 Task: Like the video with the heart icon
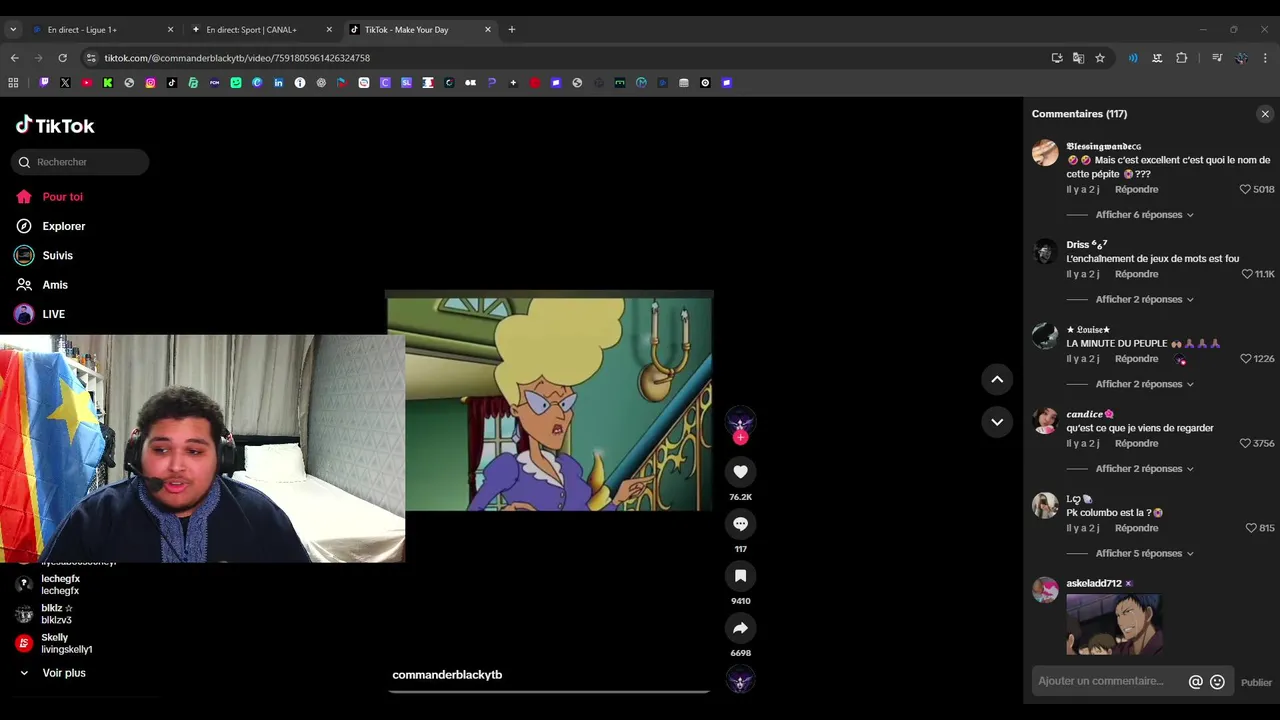[x=740, y=472]
